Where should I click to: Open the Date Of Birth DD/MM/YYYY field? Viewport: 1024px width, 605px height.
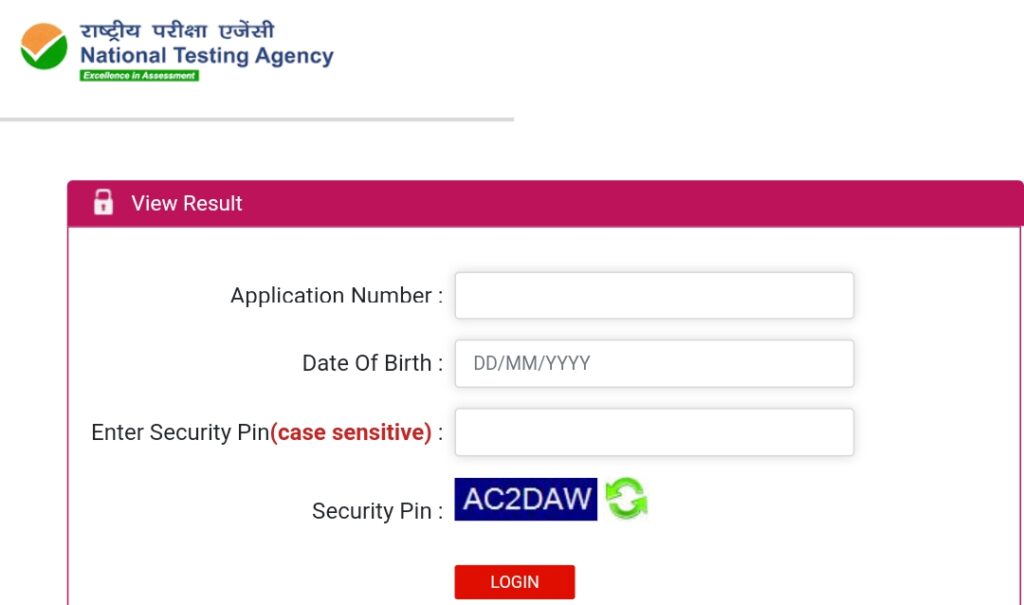pos(654,363)
